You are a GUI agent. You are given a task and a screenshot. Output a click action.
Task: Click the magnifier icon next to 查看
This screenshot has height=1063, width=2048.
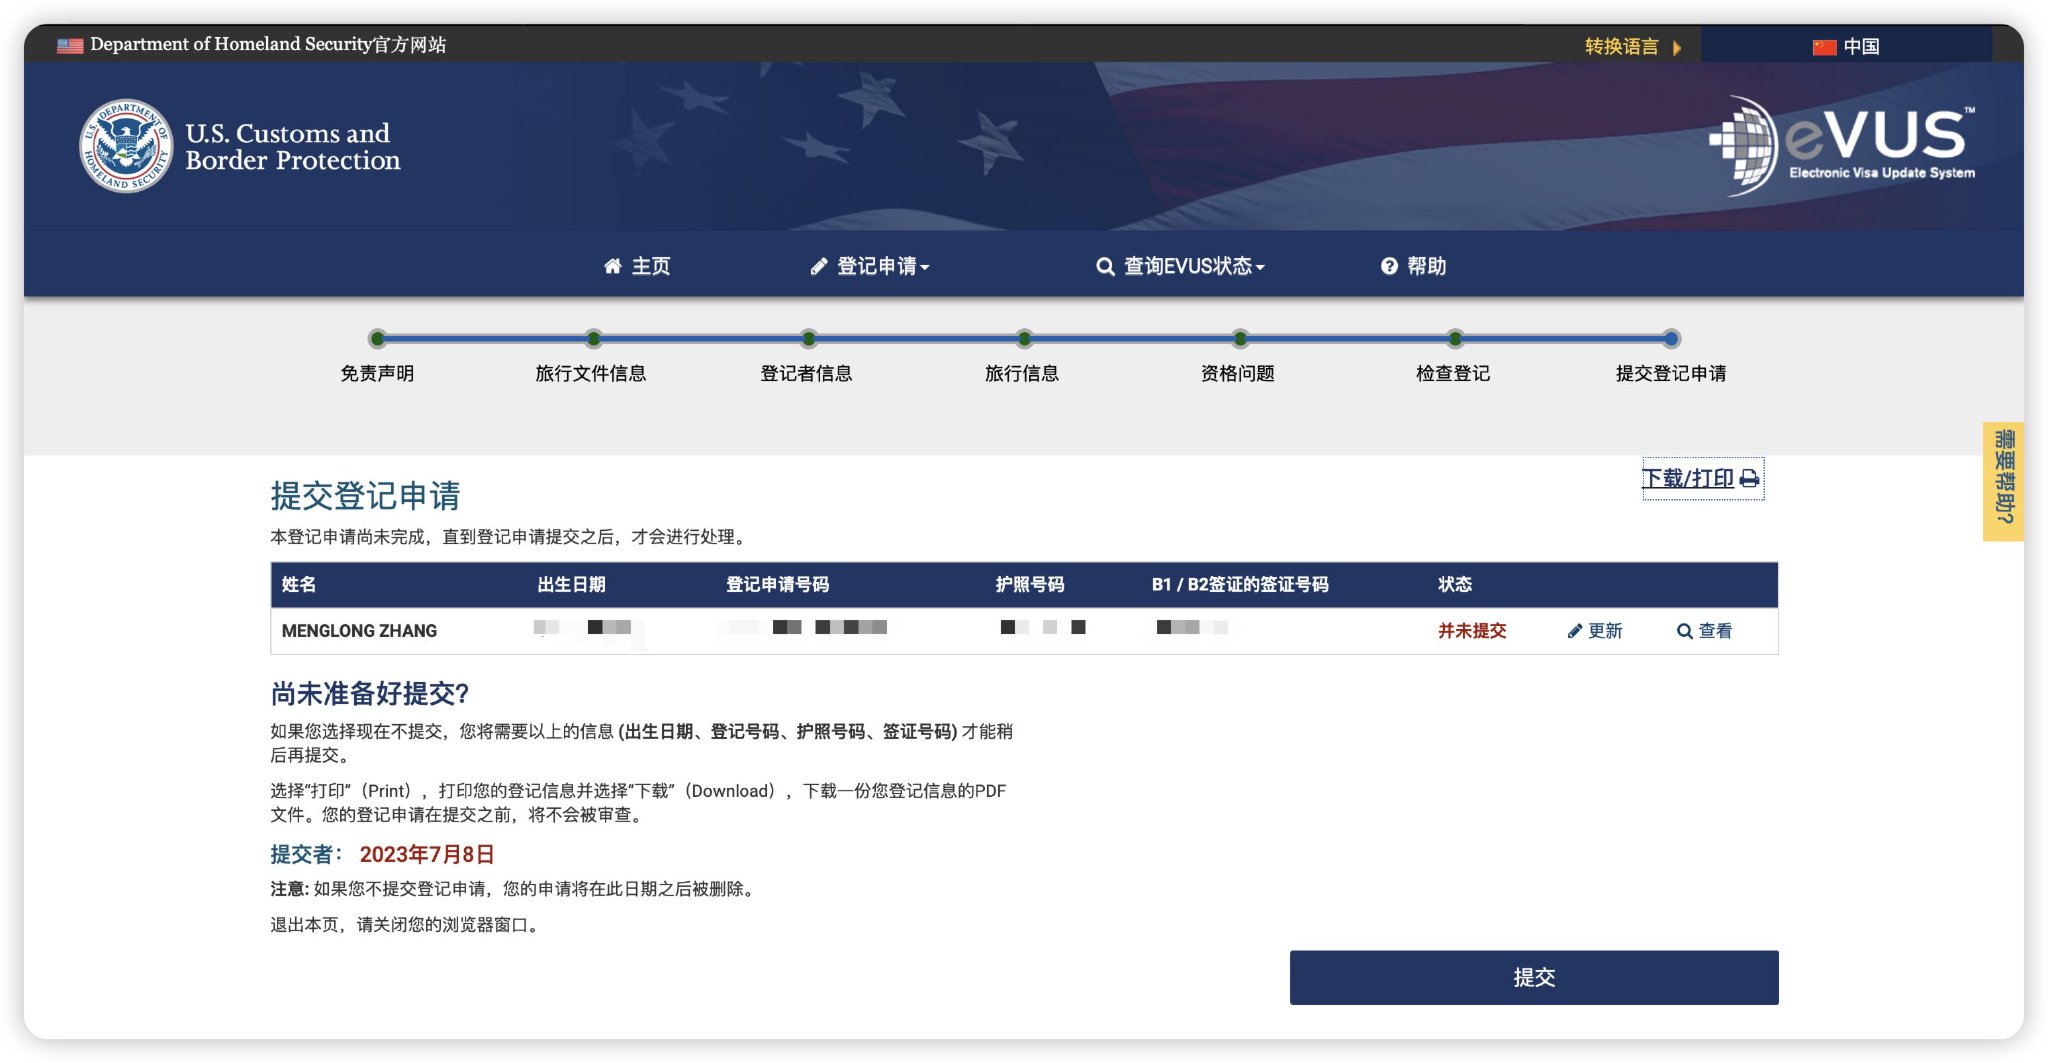pos(1685,630)
